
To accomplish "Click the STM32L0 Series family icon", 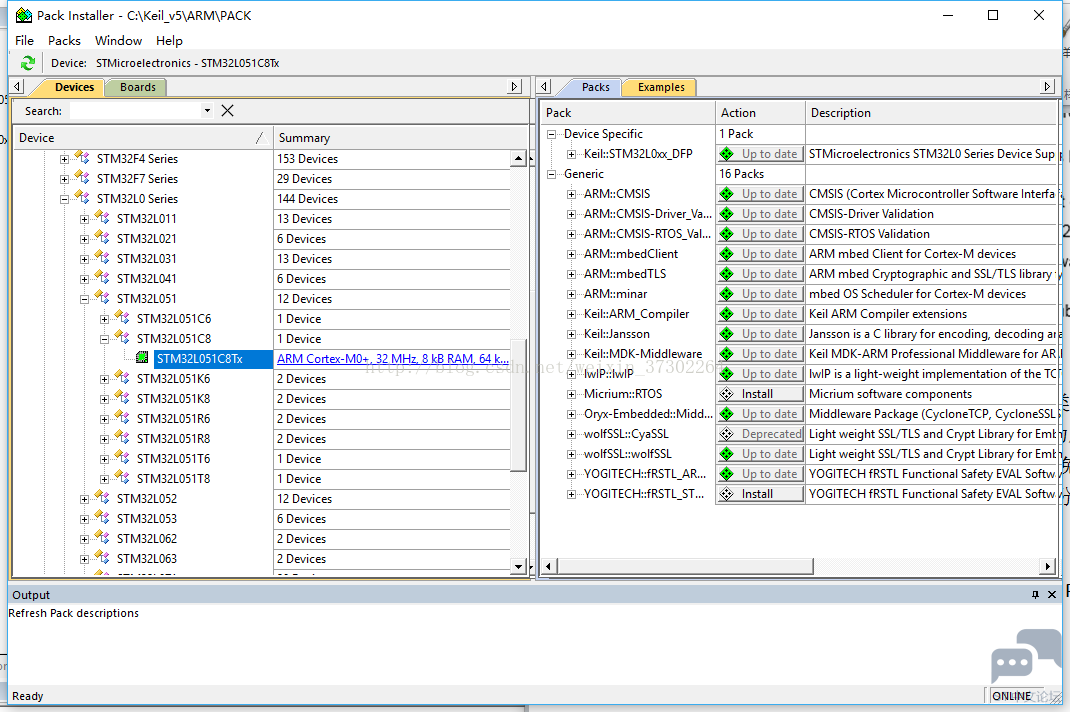I will (x=82, y=198).
